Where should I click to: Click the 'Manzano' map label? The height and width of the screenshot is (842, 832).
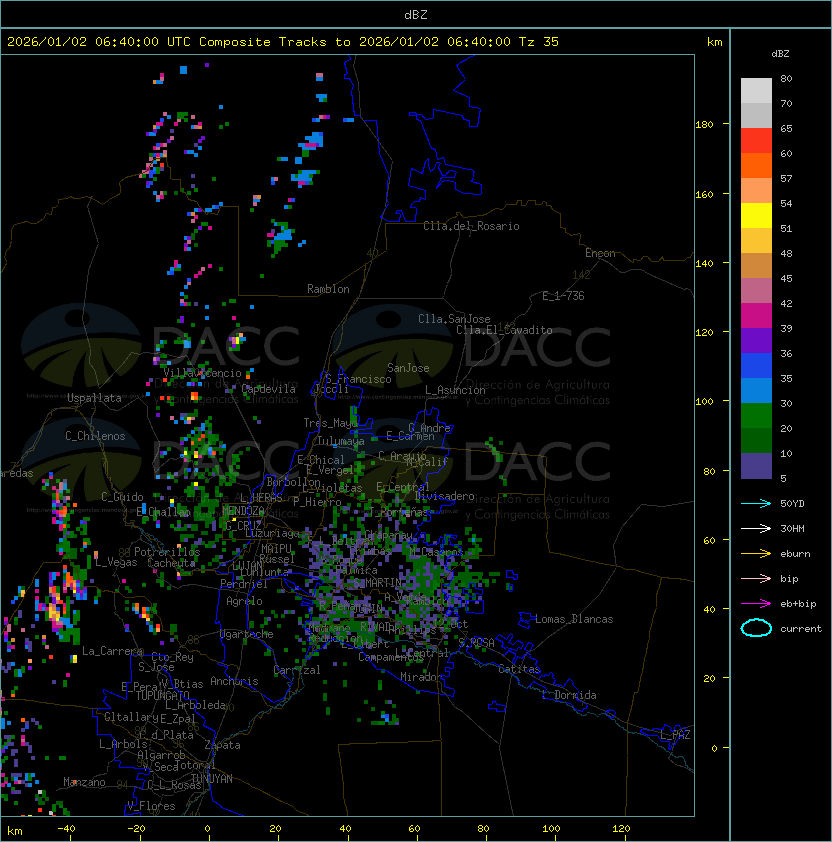(84, 782)
